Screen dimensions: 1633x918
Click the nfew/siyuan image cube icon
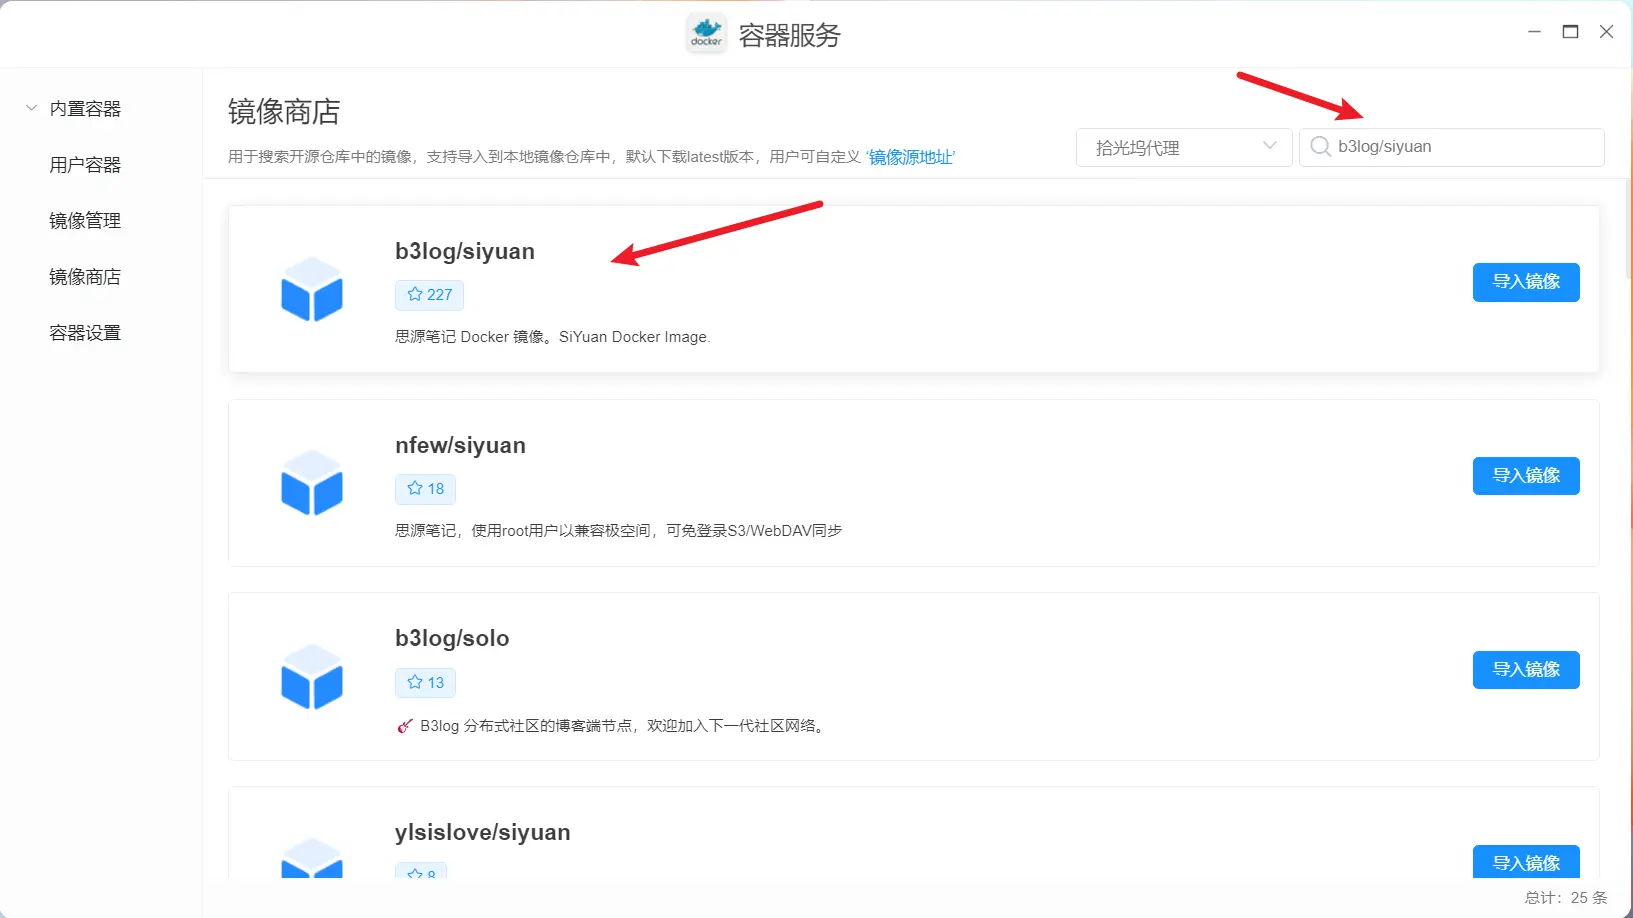click(x=312, y=483)
